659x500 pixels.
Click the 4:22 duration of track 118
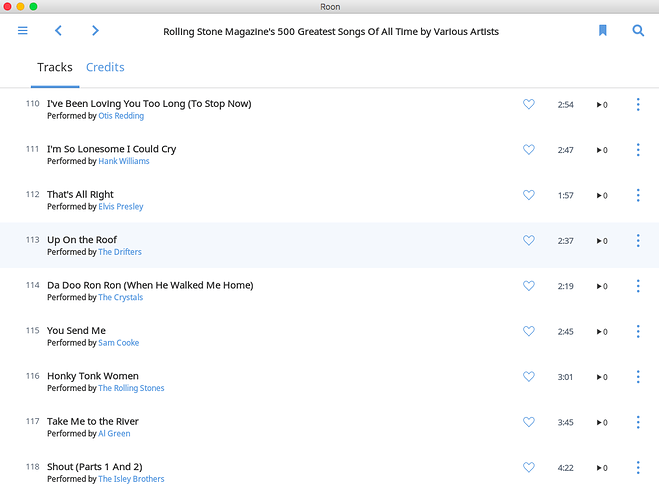click(565, 468)
